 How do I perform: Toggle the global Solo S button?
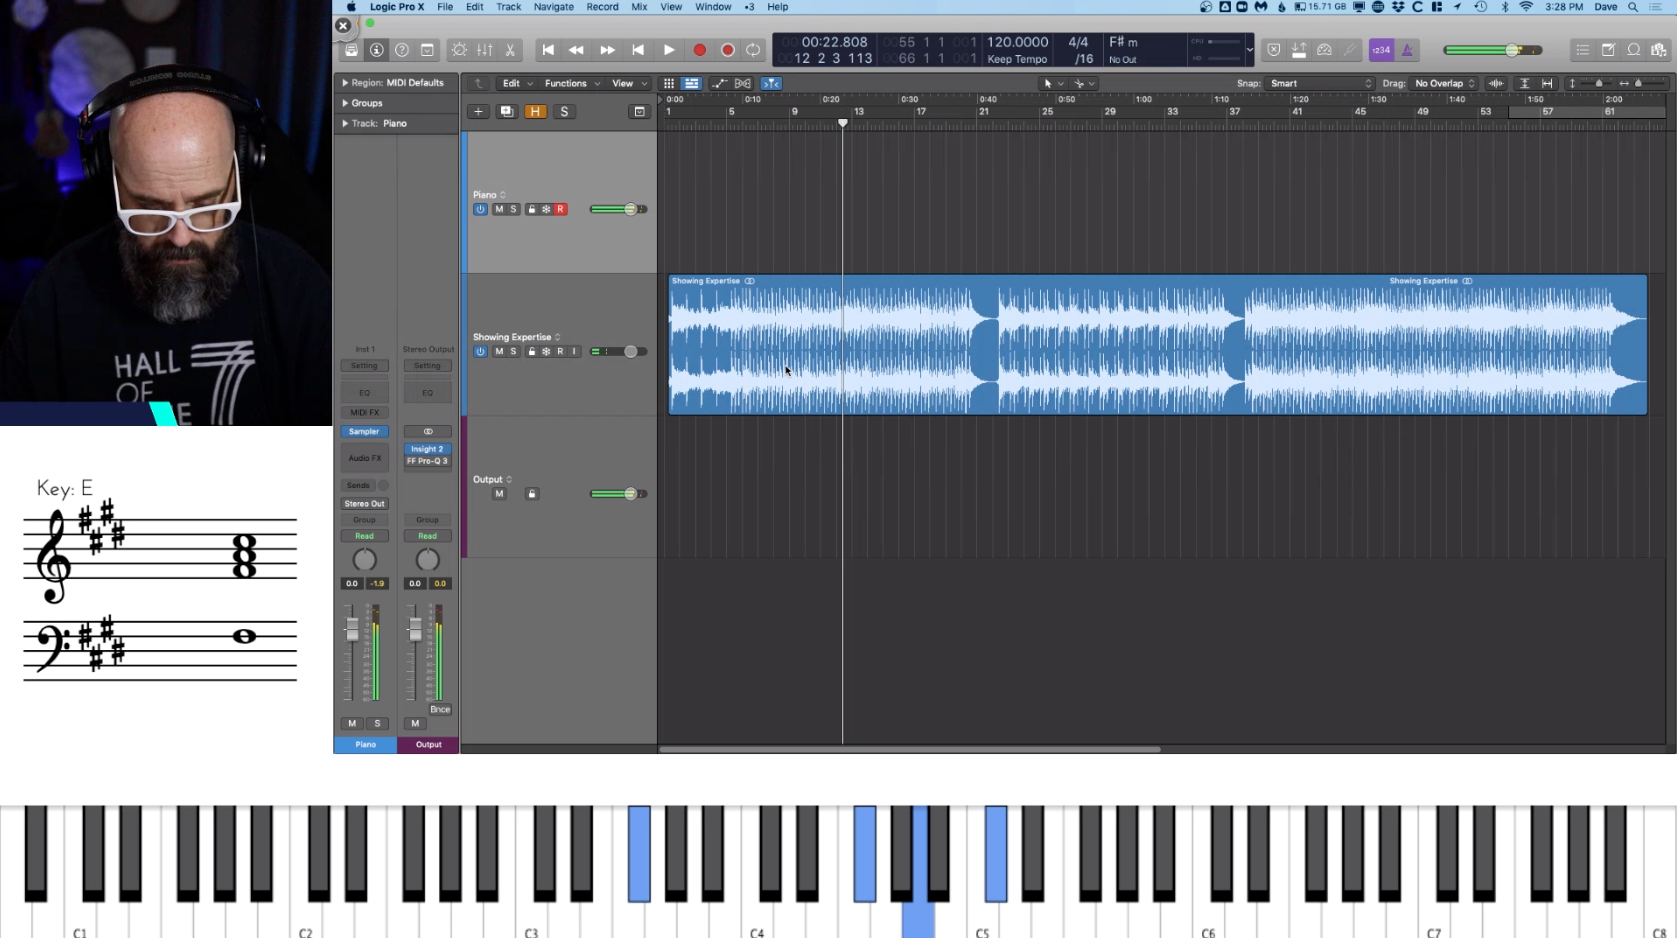point(564,112)
